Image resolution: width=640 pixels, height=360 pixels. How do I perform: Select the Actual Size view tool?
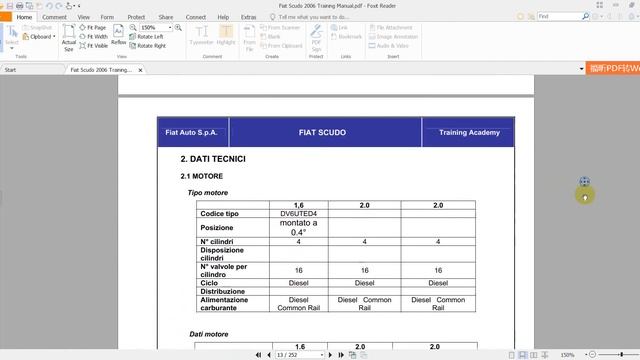[x=69, y=38]
